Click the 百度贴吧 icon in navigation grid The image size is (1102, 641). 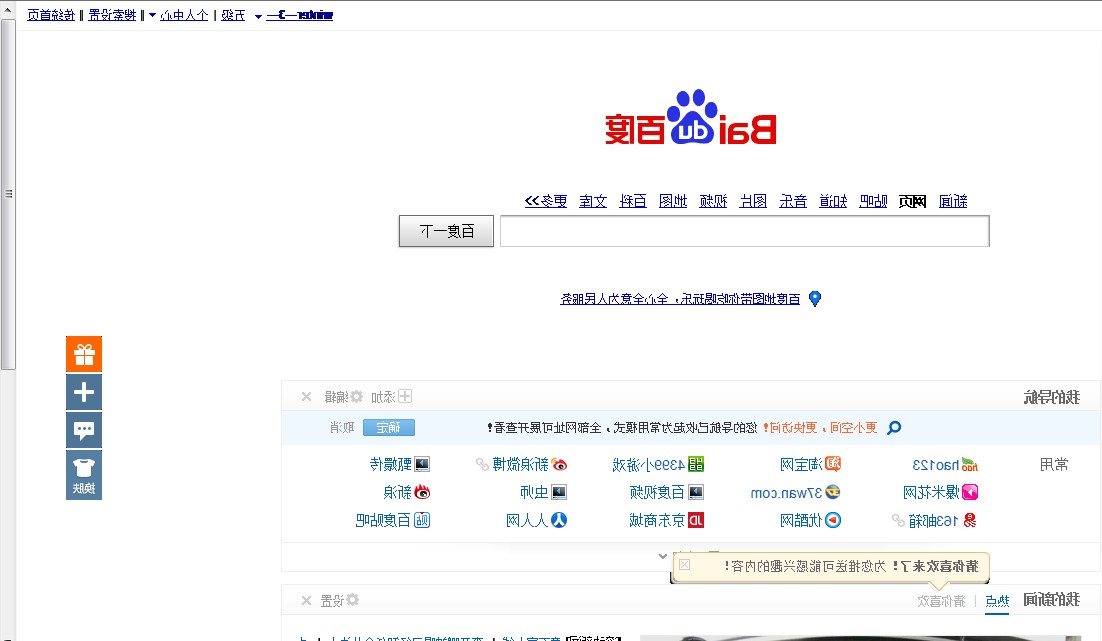(x=422, y=520)
